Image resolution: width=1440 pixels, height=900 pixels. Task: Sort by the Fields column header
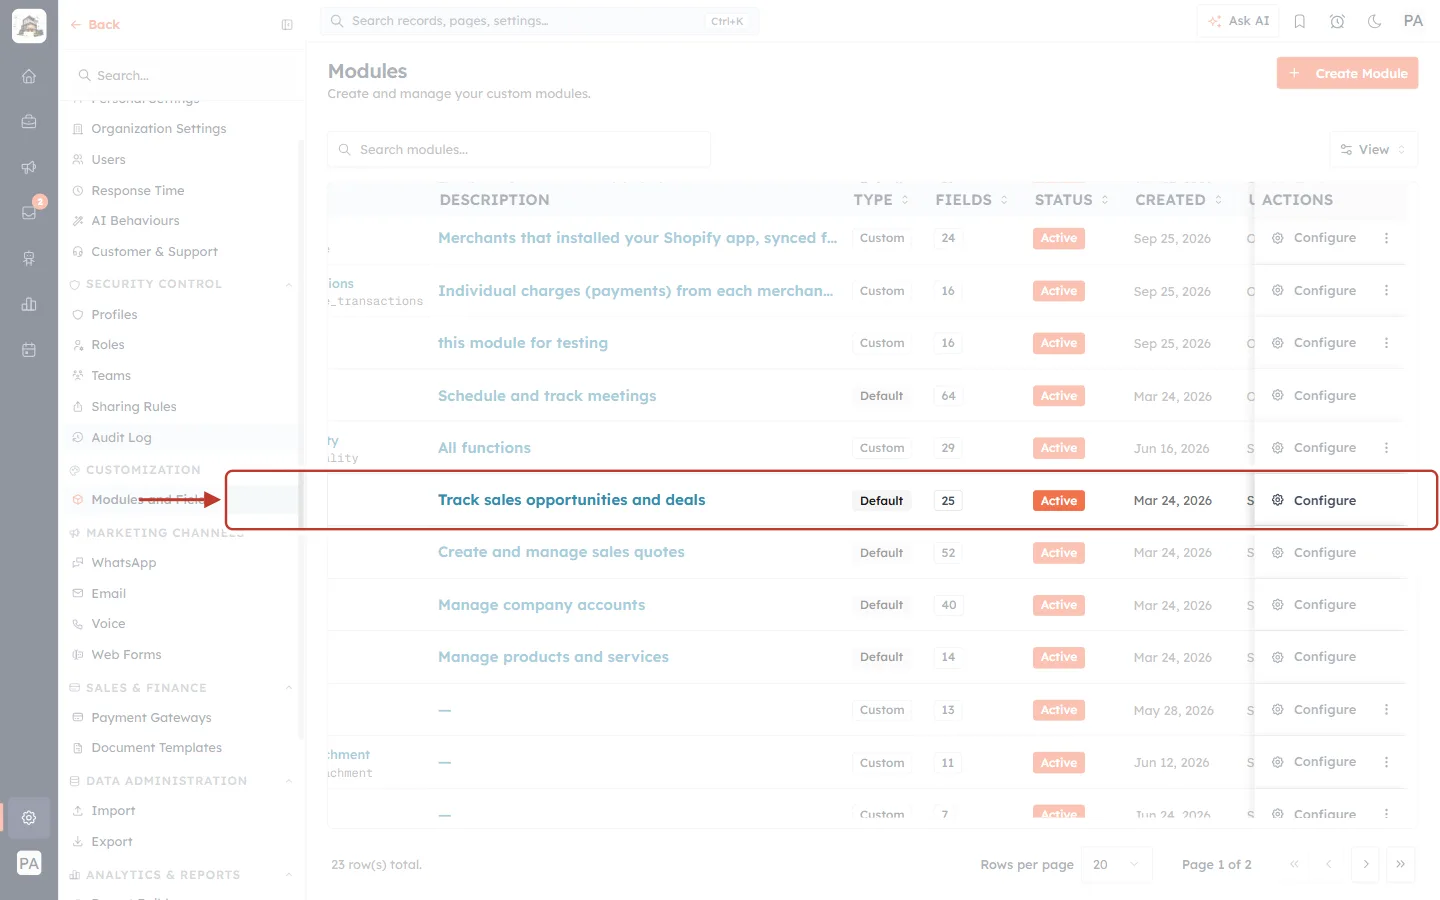coord(971,200)
